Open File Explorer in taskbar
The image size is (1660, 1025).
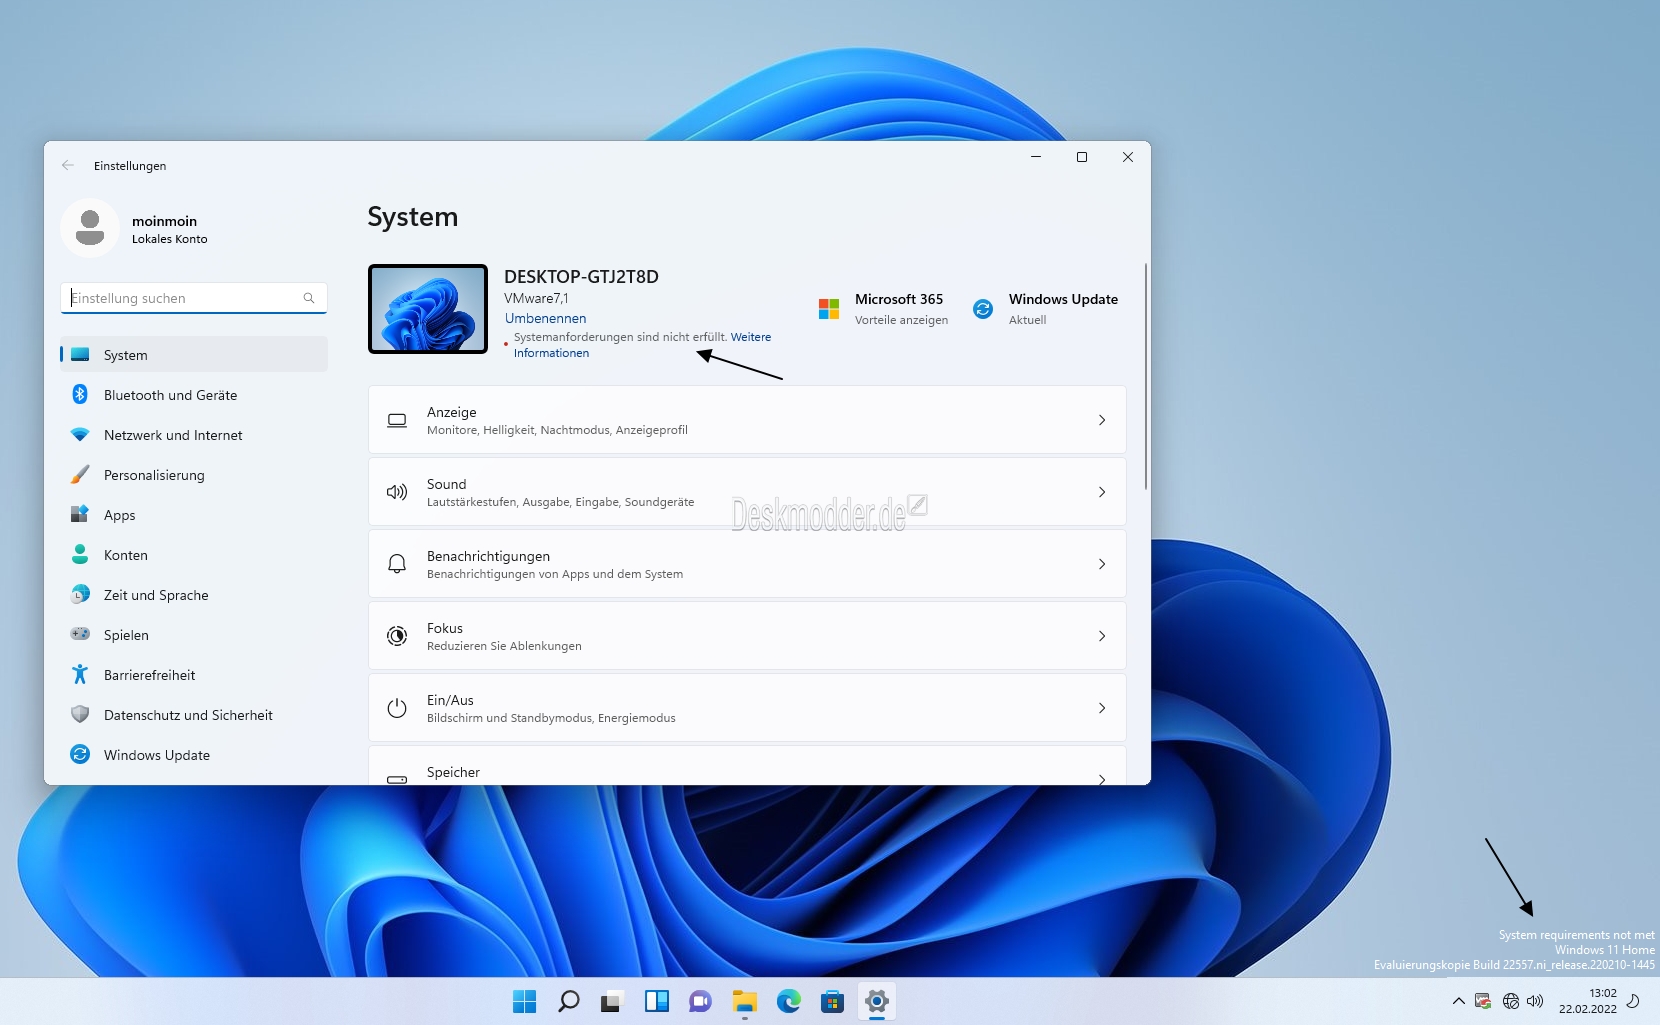(745, 1001)
